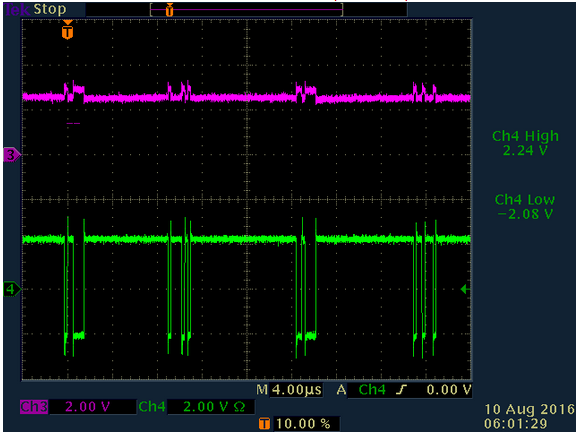Select the channel 4 ground reference marker
This screenshot has width=578, height=435.
[12, 289]
